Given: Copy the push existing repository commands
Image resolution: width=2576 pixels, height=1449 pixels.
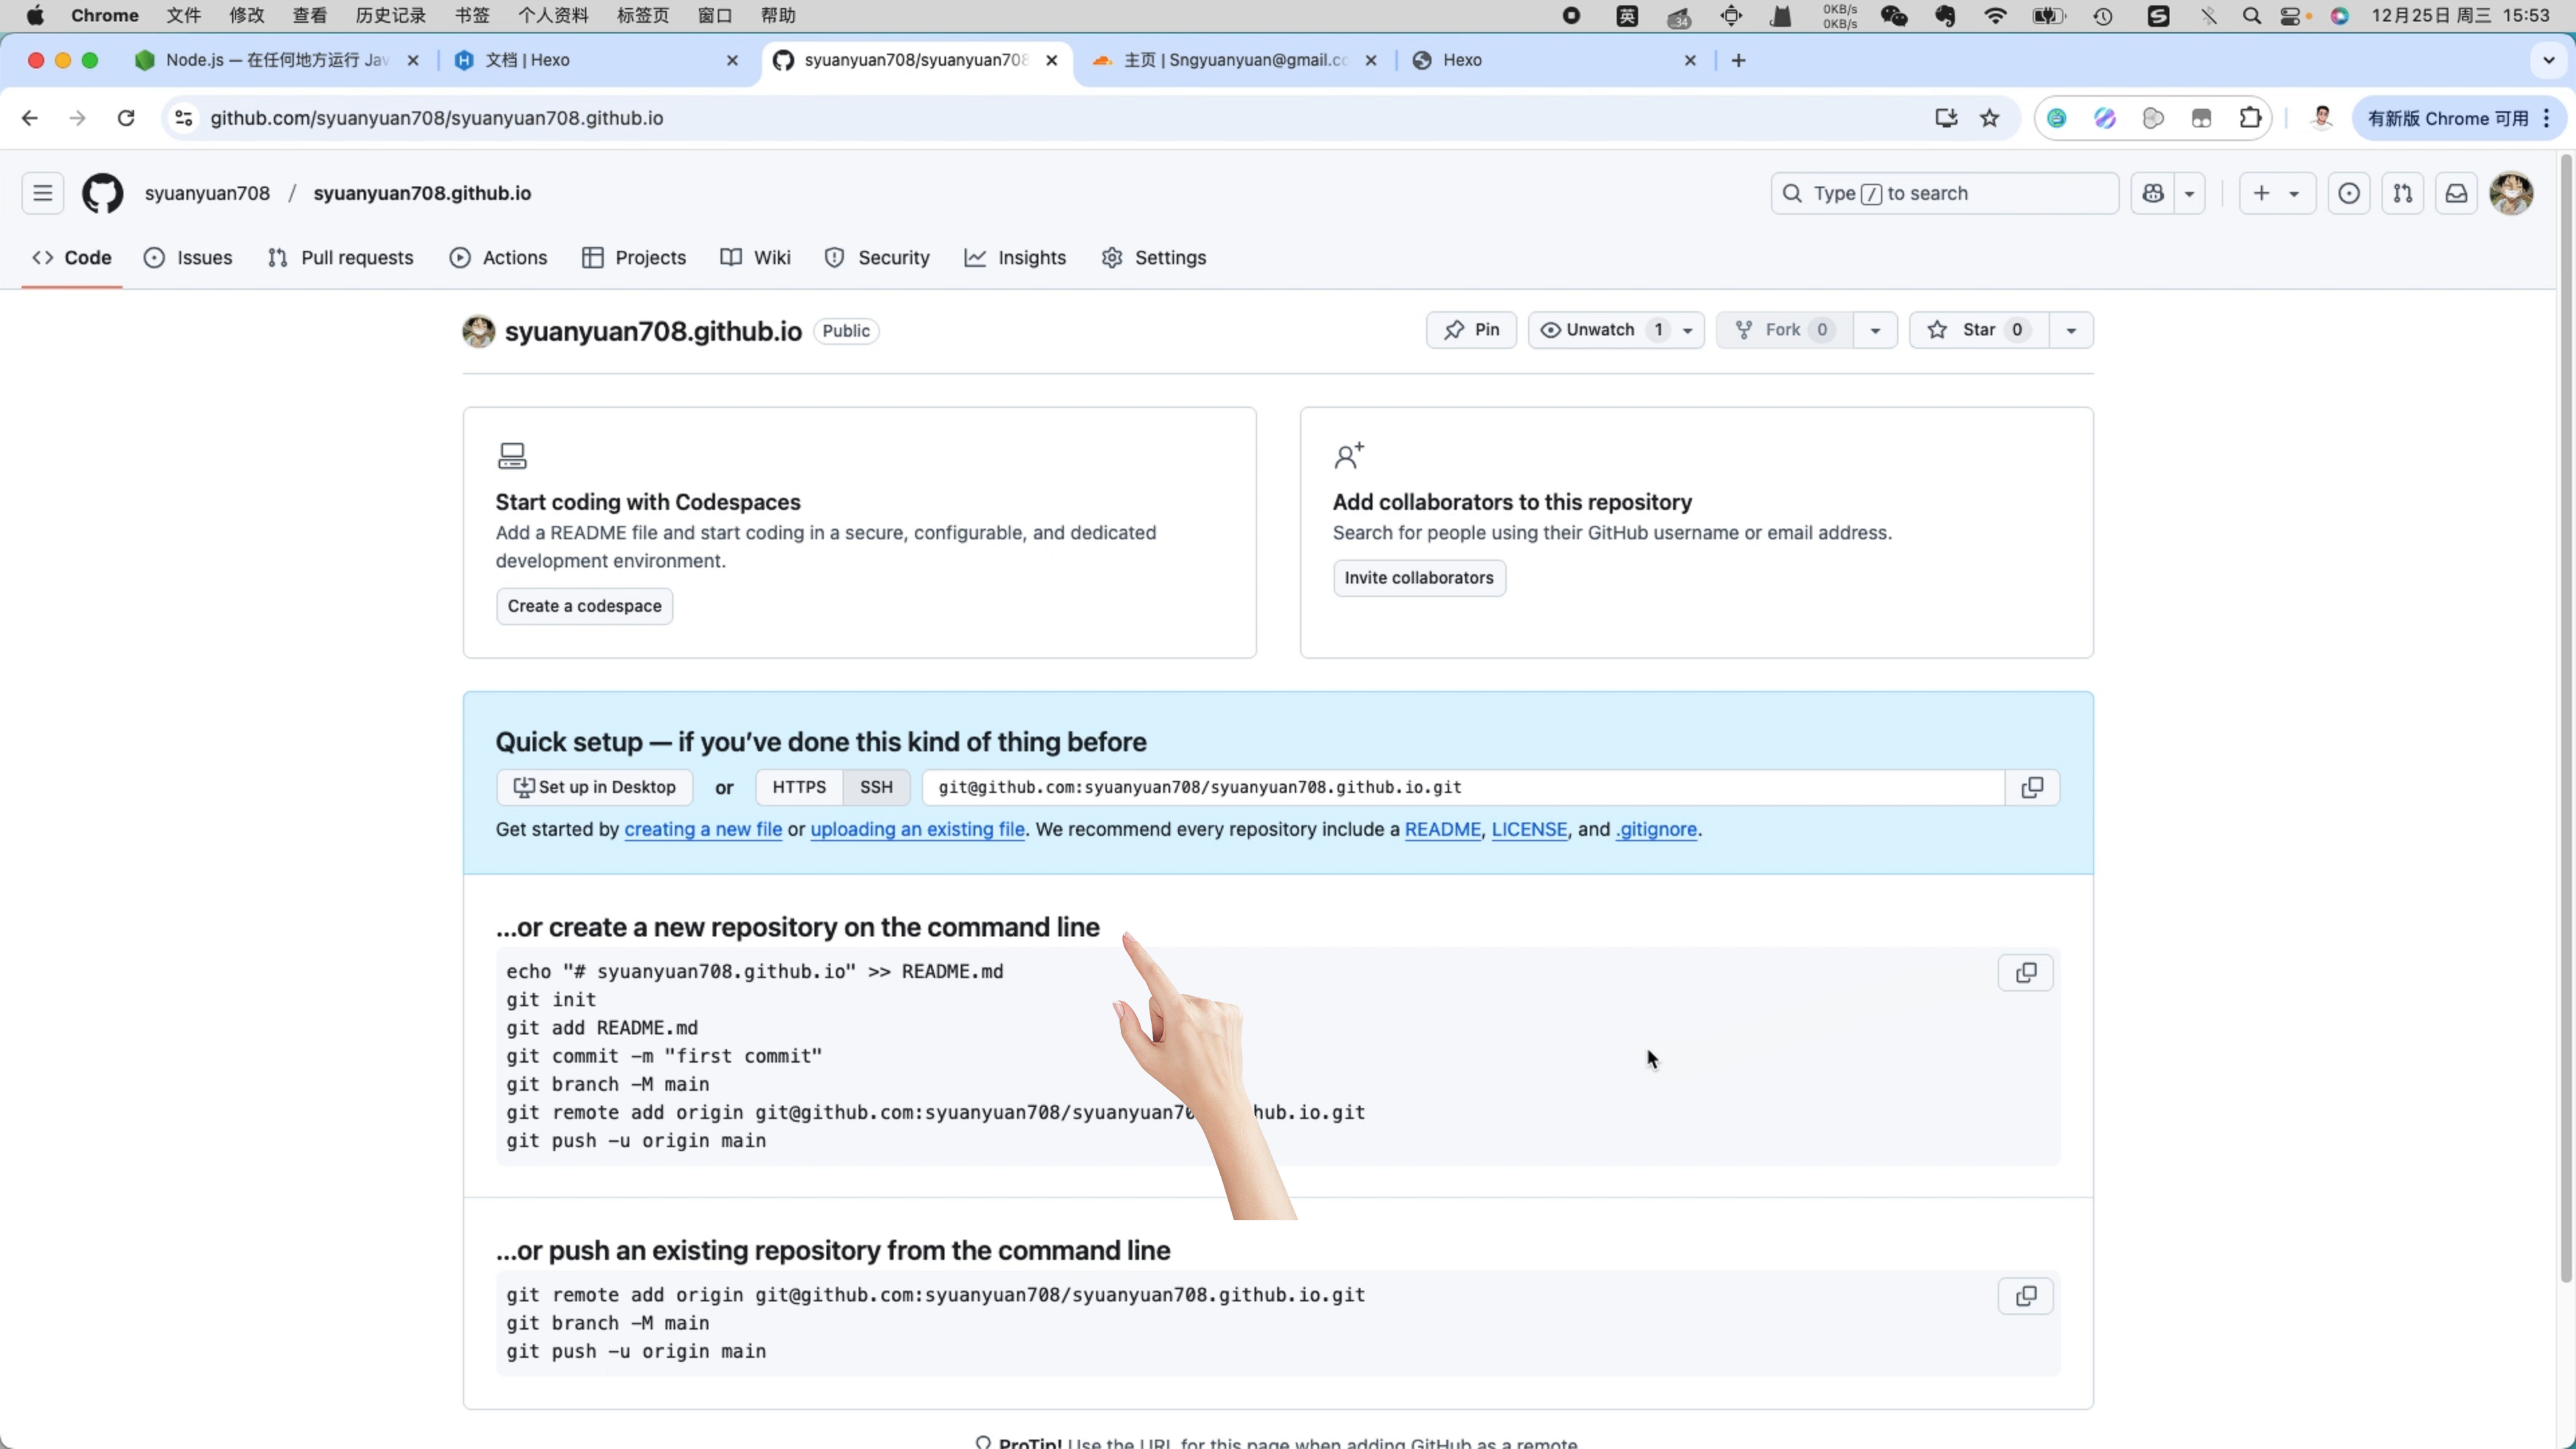Looking at the screenshot, I should pos(2025,1296).
